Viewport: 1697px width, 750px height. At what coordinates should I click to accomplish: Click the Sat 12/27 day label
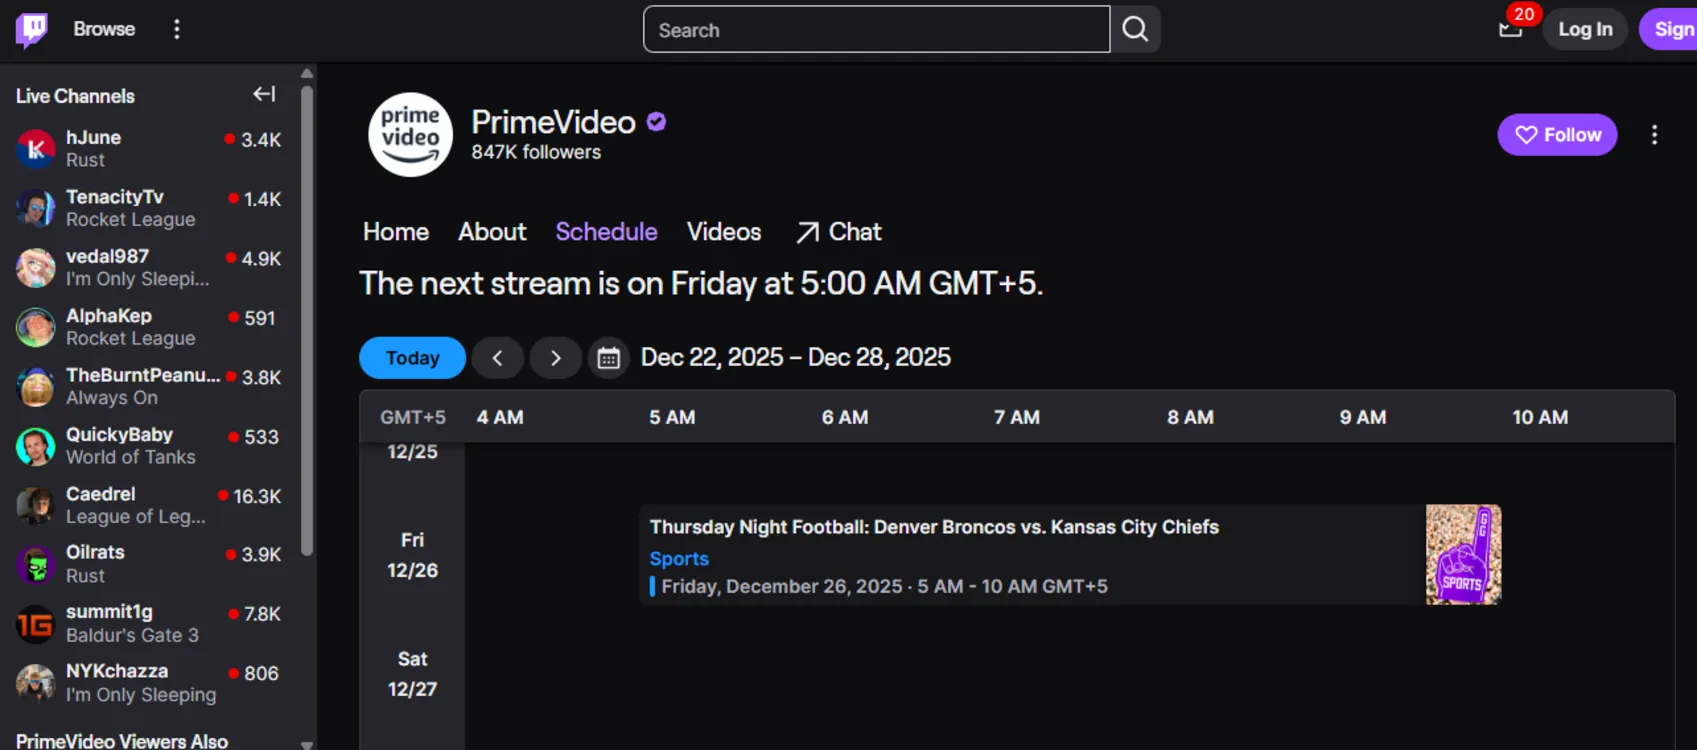click(412, 674)
